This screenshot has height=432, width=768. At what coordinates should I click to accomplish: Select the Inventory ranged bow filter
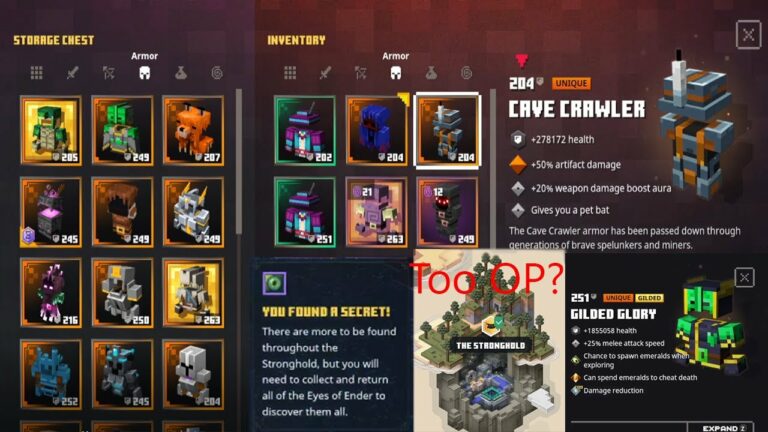point(361,73)
